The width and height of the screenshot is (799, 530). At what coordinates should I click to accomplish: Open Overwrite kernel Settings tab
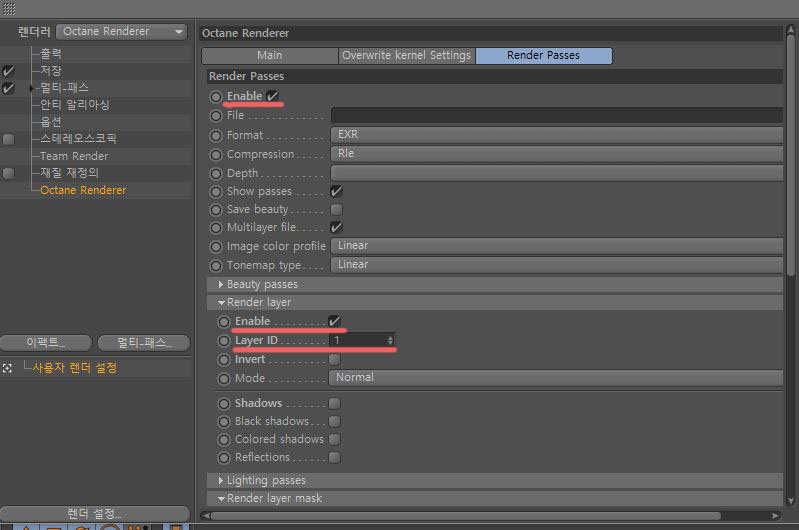(407, 56)
